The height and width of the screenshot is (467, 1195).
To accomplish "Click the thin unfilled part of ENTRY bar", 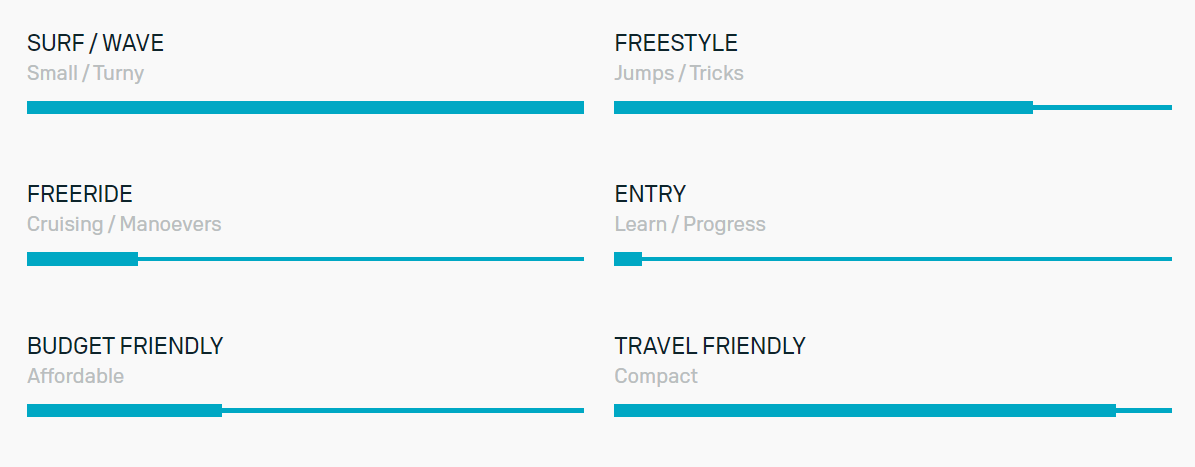I will (x=907, y=259).
